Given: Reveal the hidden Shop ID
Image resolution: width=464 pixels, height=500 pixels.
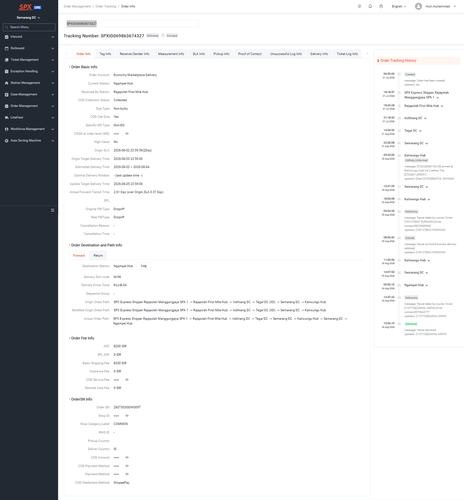Looking at the screenshot, I should [127, 416].
